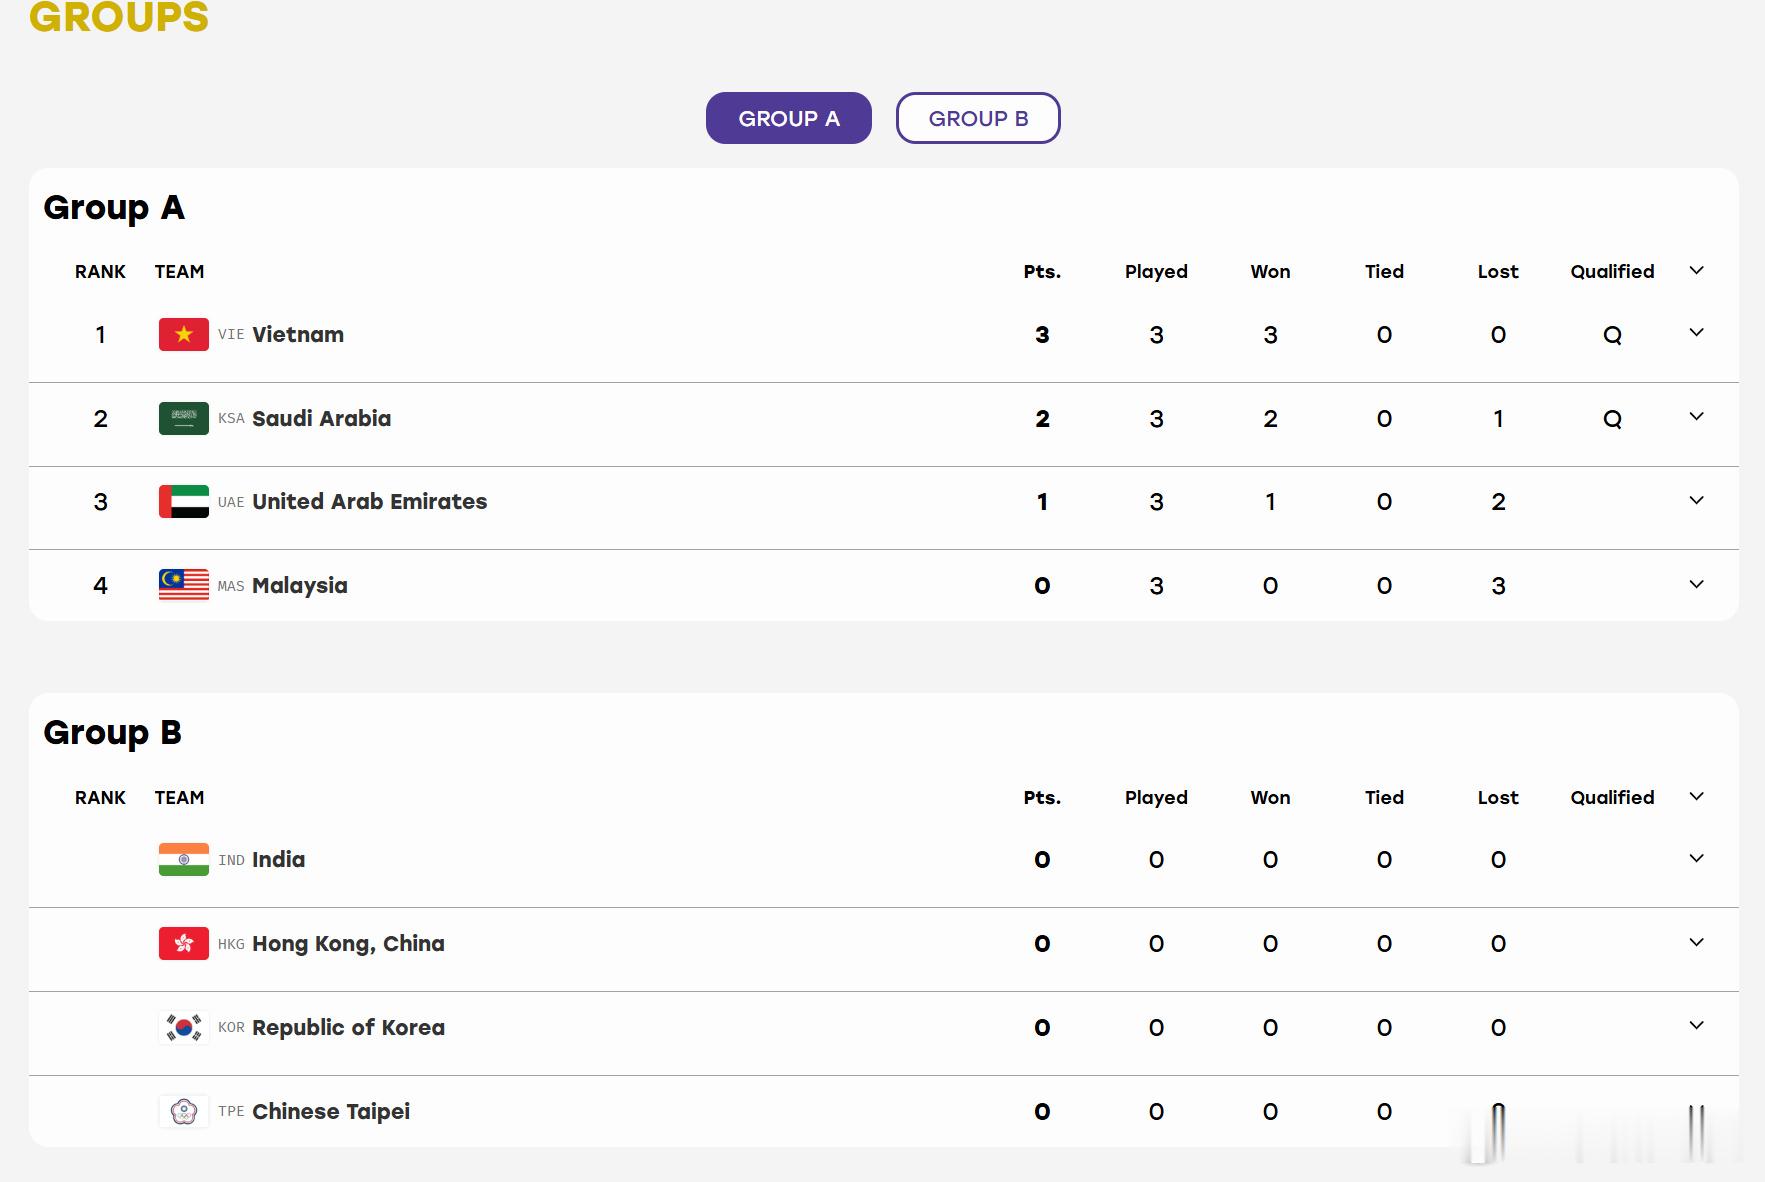
Task: Click the Republic of Korea flag icon
Action: 184,1027
